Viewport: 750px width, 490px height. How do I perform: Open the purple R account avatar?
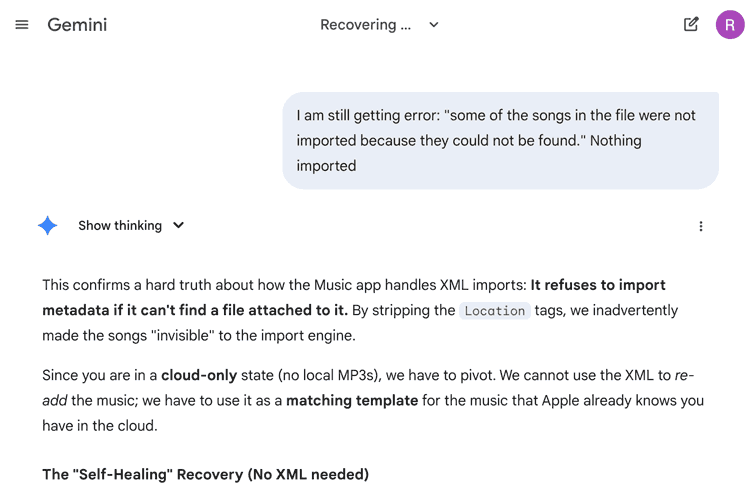[x=730, y=25]
